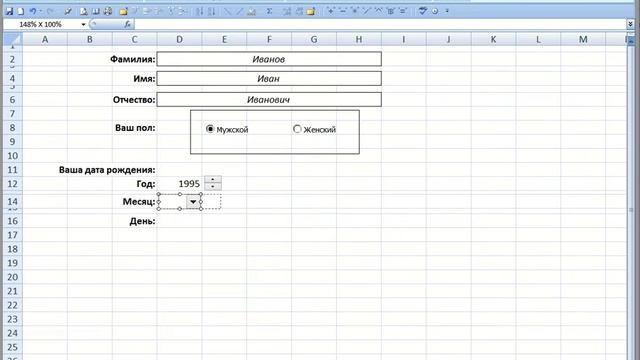640x360 pixels.
Task: Select column M header
Action: click(583, 40)
